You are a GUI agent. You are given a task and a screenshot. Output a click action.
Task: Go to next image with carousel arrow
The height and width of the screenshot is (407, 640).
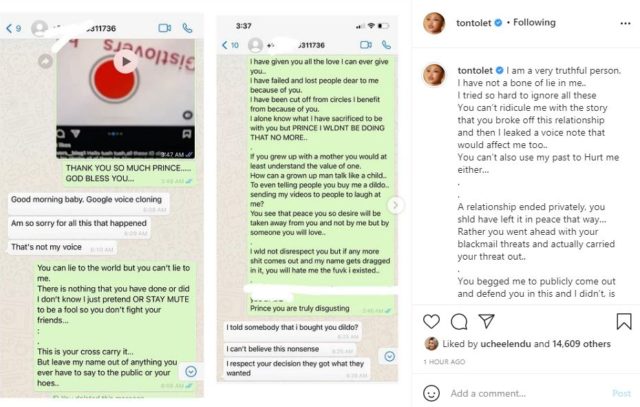(395, 205)
